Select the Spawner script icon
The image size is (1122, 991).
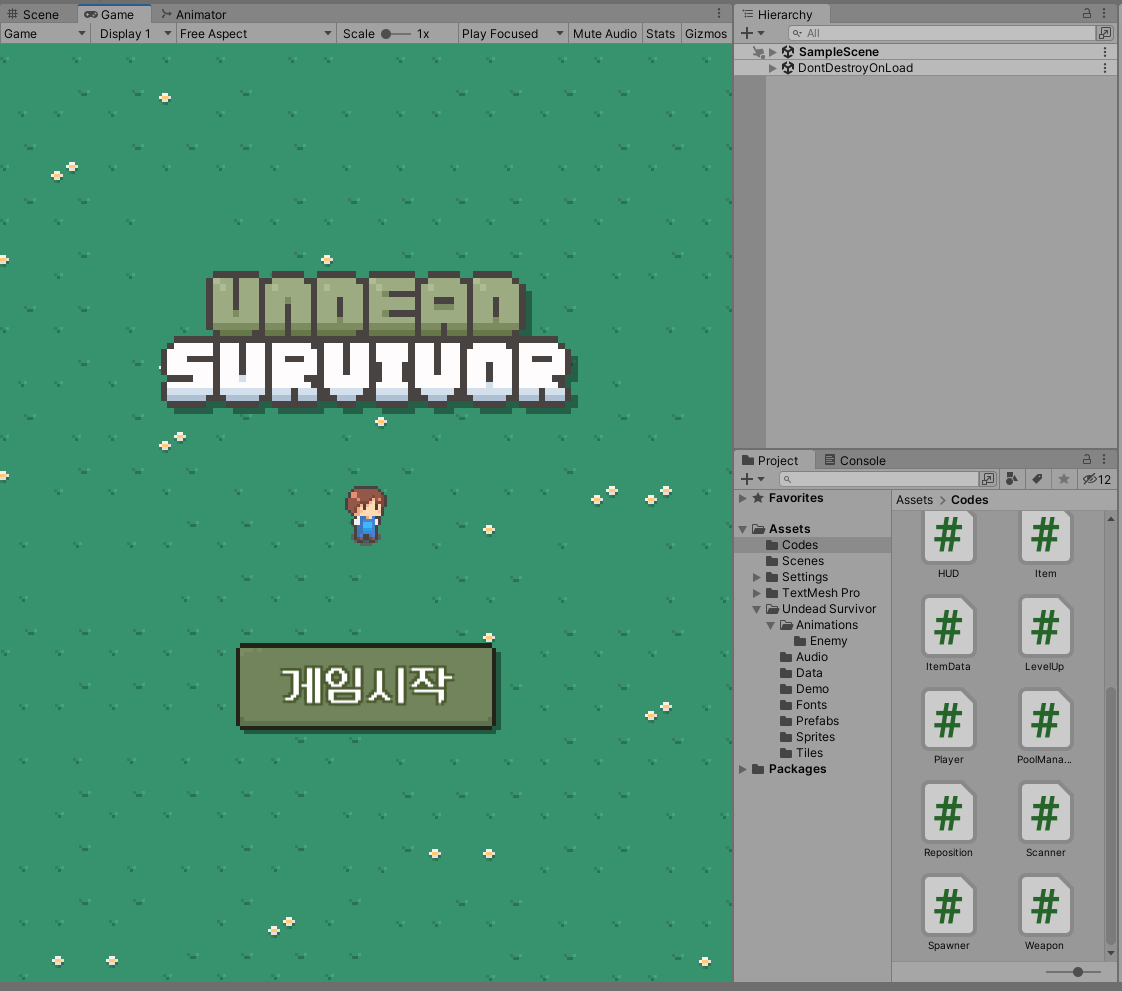click(x=948, y=905)
